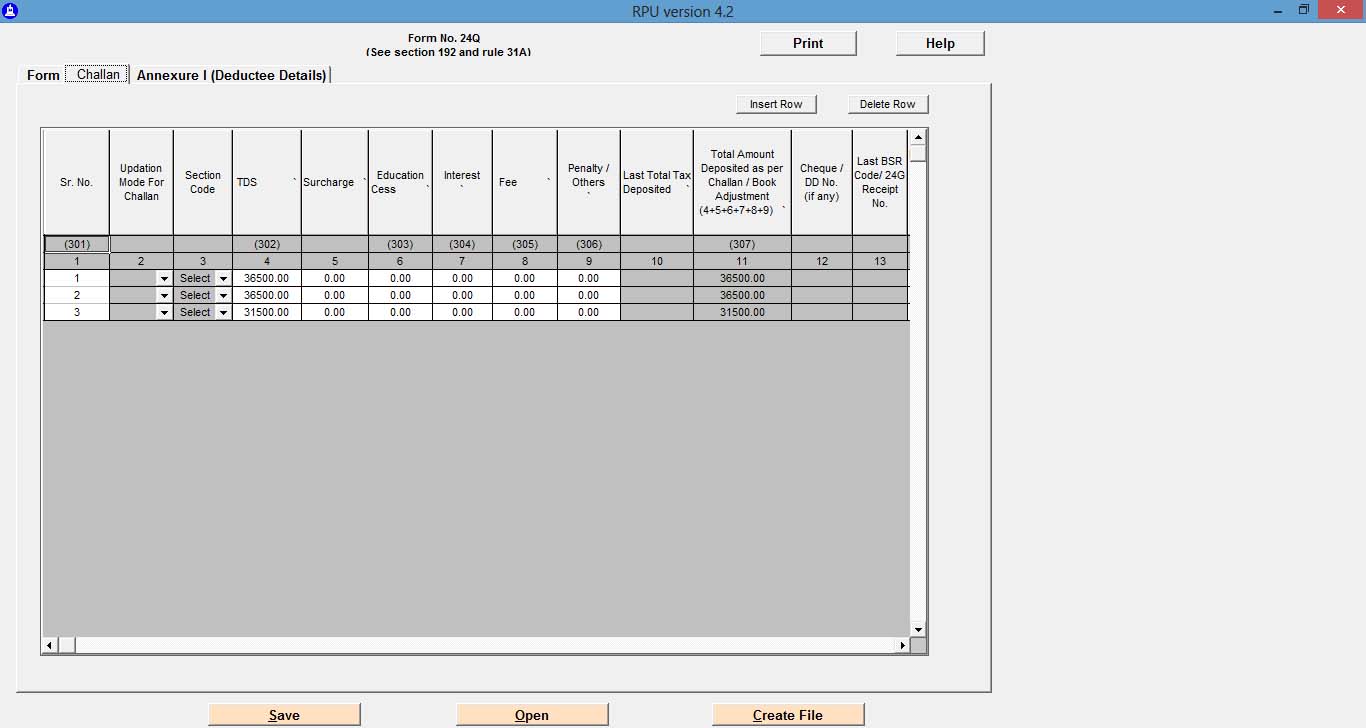Click Penalty / Others cell in row 2
Image resolution: width=1366 pixels, height=728 pixels.
point(588,296)
